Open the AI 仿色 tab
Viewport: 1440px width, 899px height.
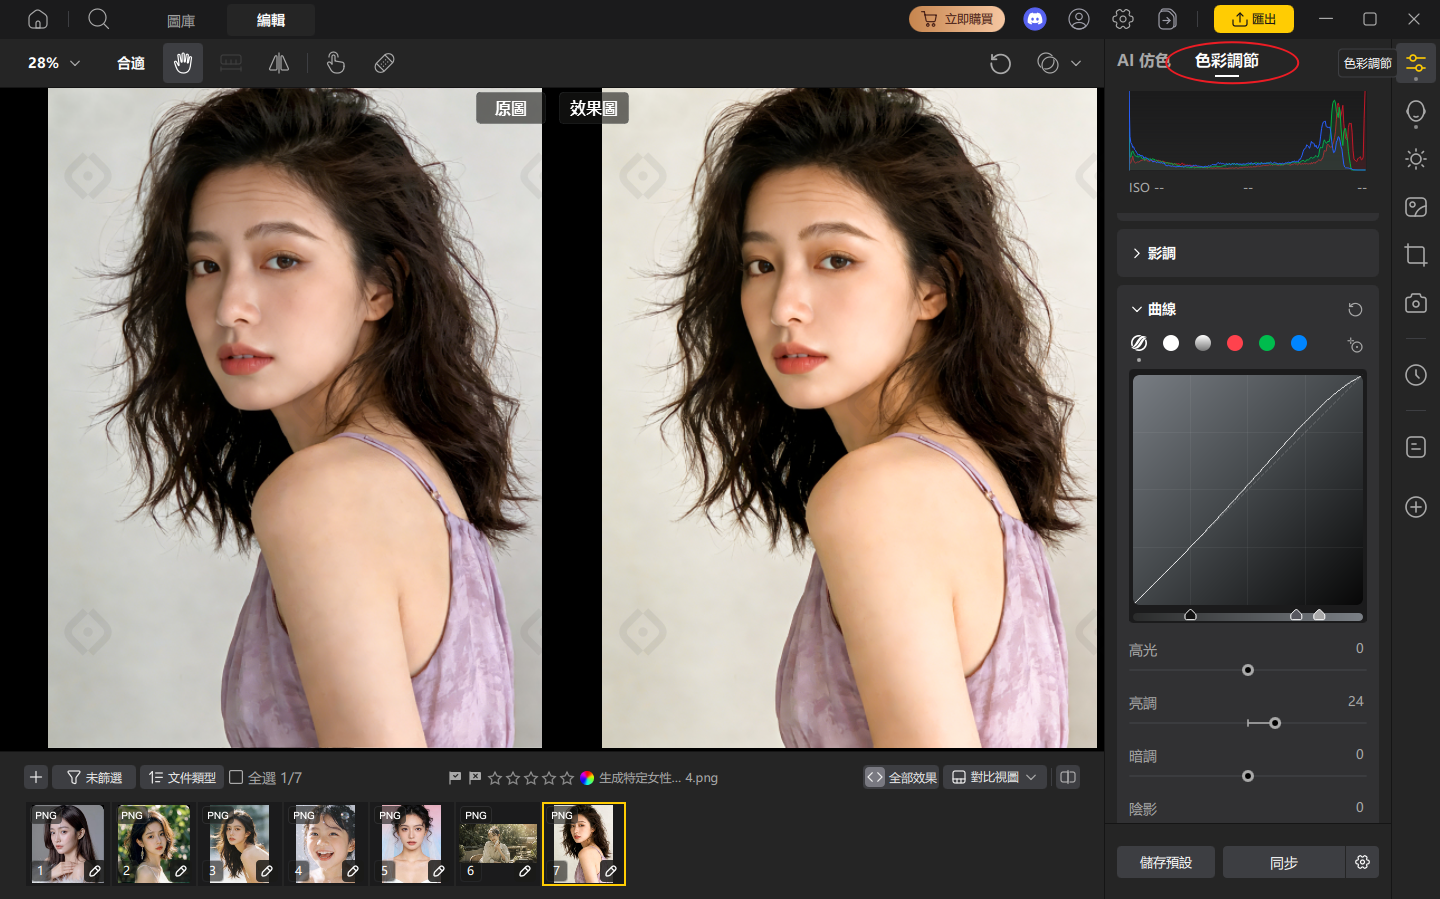pos(1142,61)
